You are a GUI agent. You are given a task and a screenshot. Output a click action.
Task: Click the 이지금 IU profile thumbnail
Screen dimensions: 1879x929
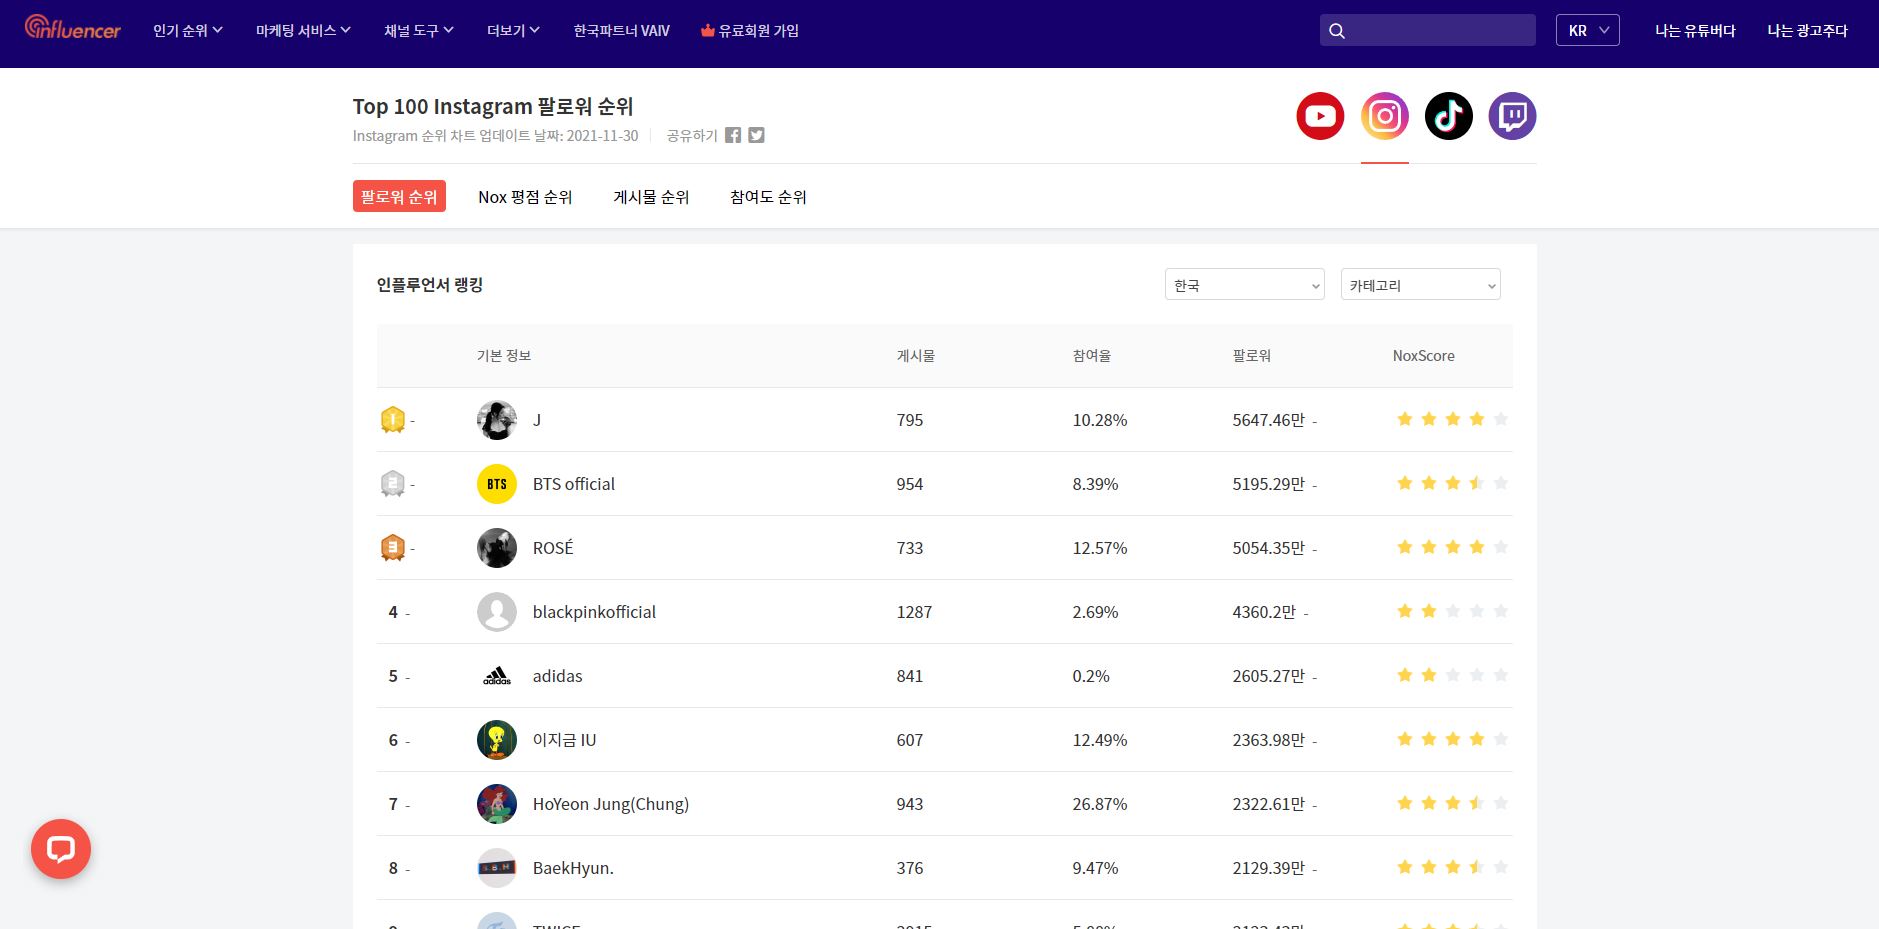click(497, 740)
